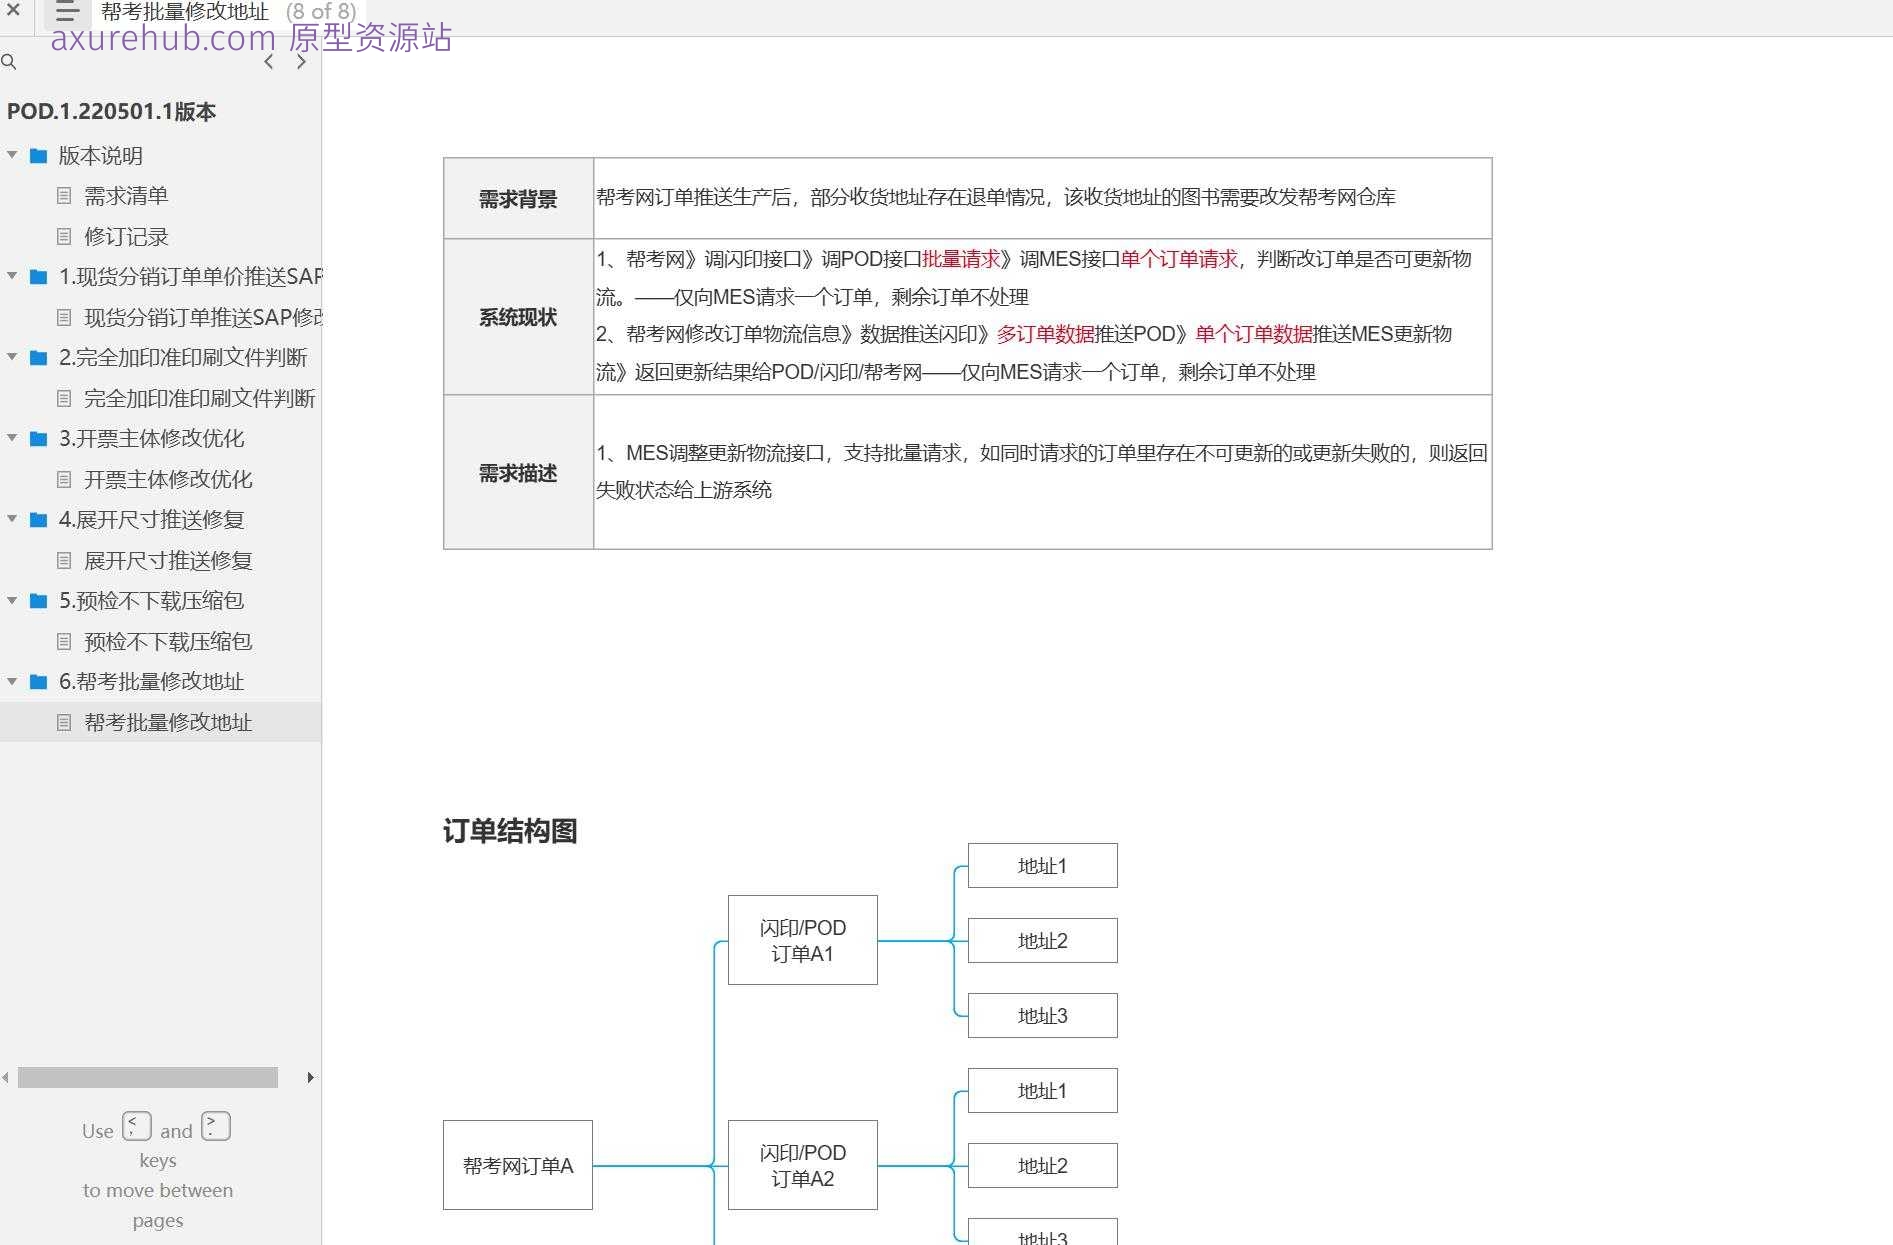This screenshot has height=1245, width=1893.
Task: Click the left arrow key hint icon
Action: (137, 1126)
